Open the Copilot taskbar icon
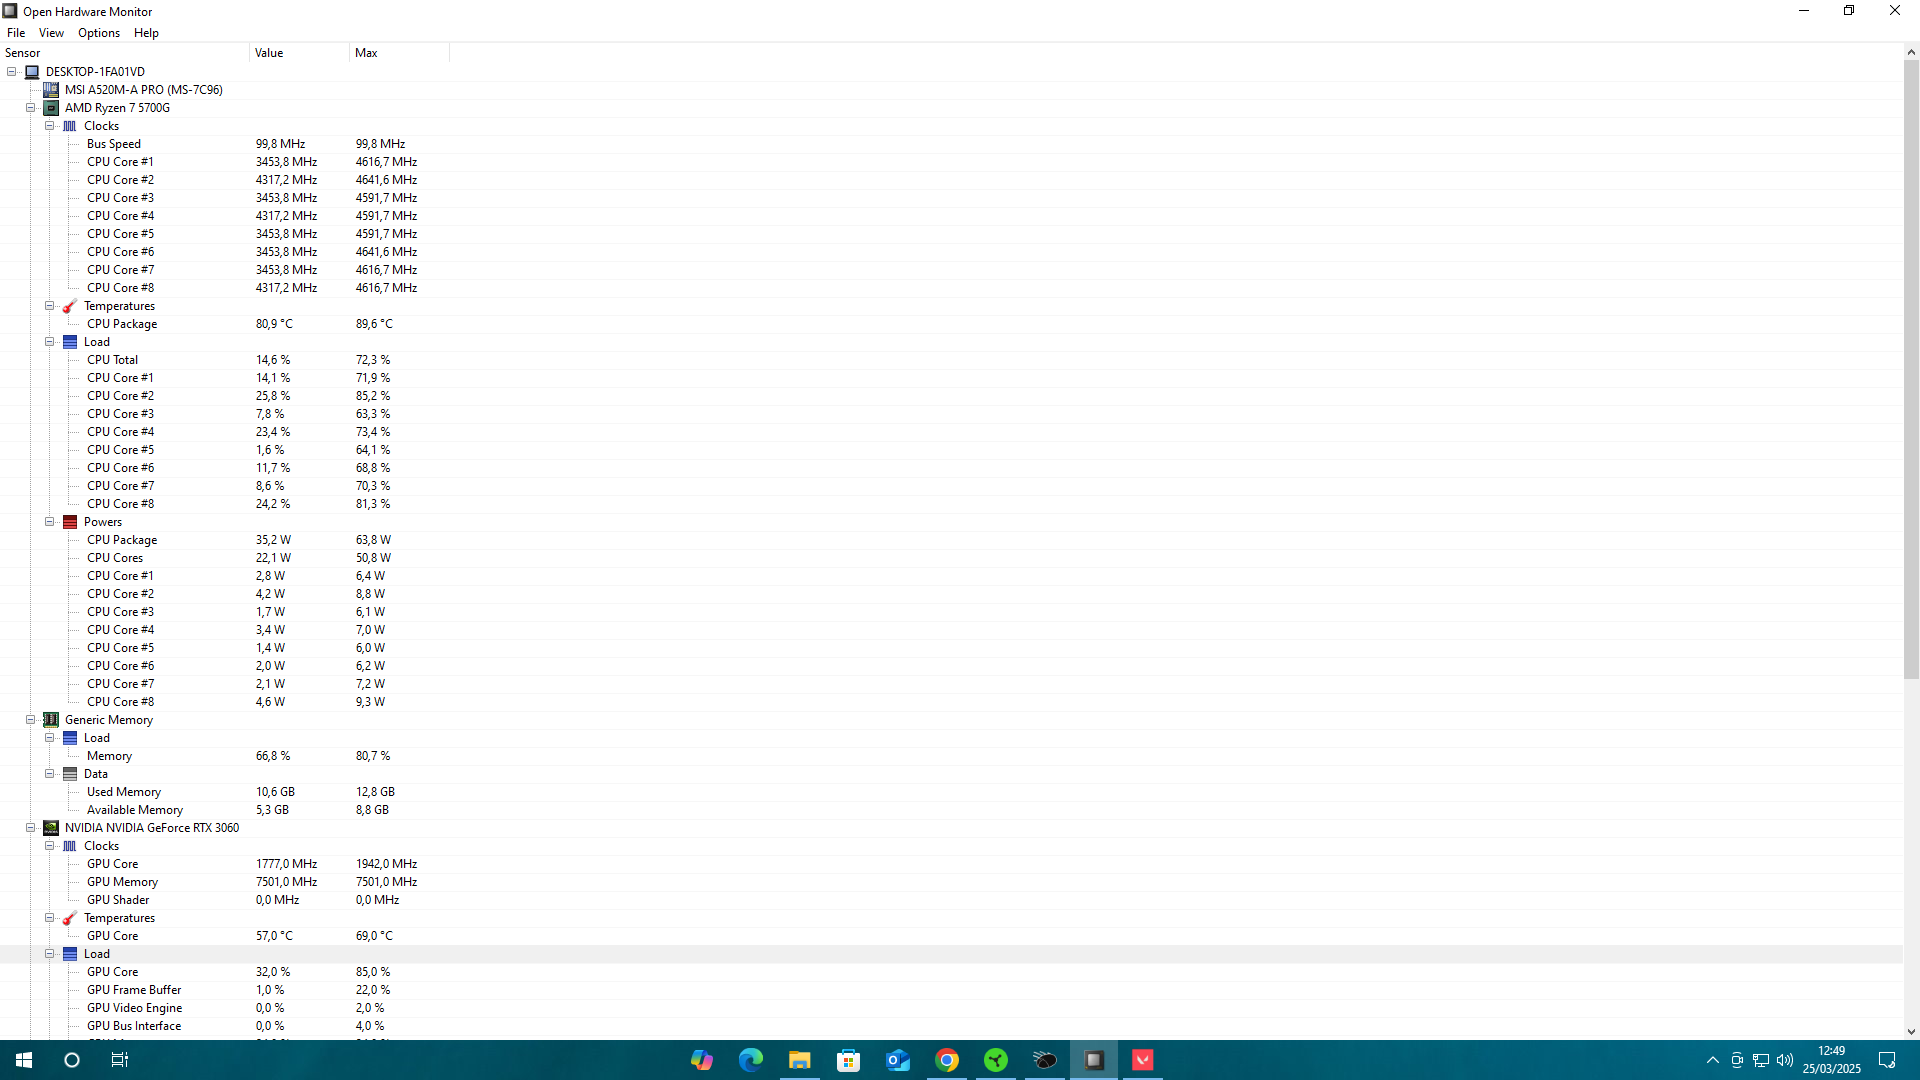This screenshot has width=1920, height=1080. coord(701,1060)
